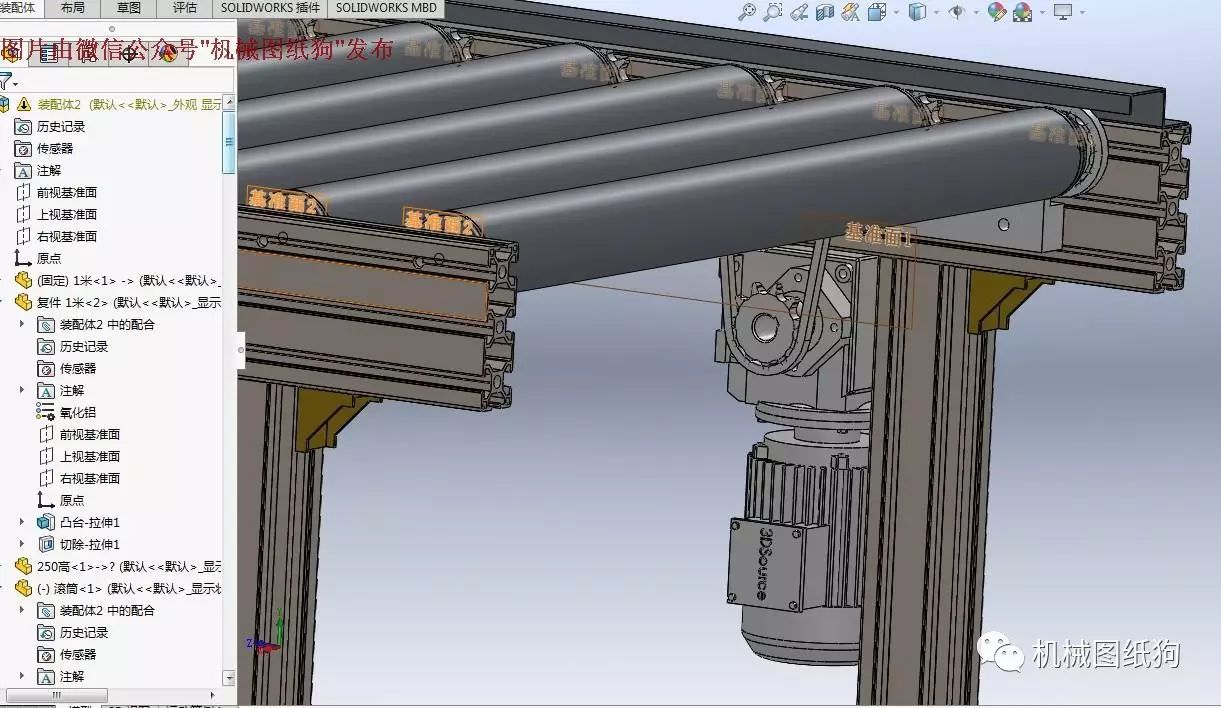The width and height of the screenshot is (1221, 708).
Task: Open the SOLIDWORKS 插件 tab
Action: coord(271,8)
